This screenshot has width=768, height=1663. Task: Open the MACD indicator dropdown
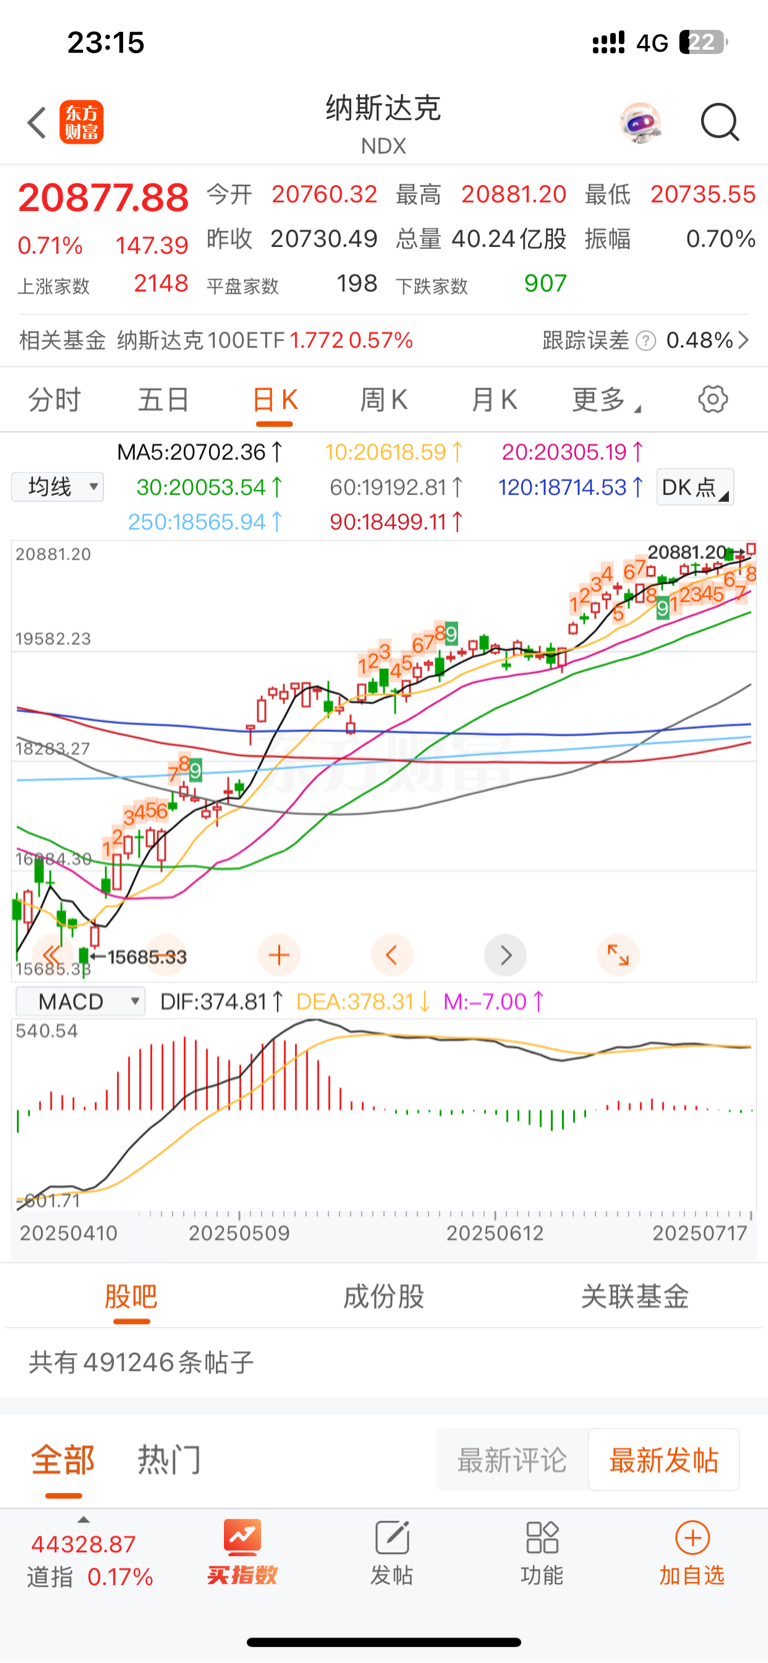[x=81, y=1001]
